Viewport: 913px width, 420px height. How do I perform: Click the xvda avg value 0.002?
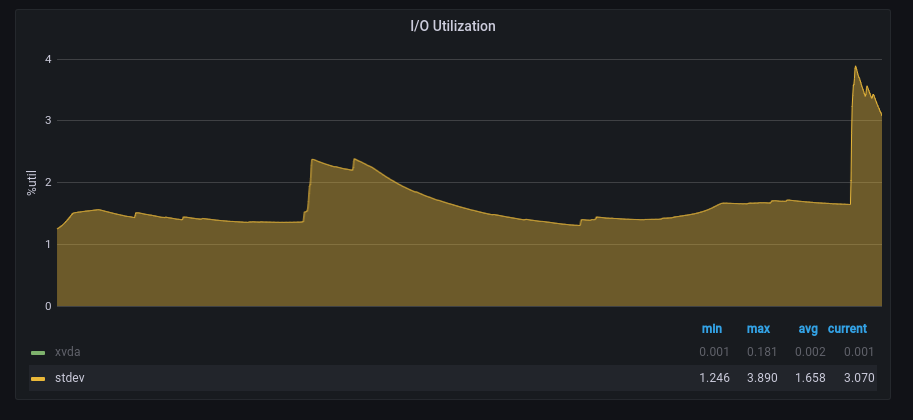tap(810, 352)
